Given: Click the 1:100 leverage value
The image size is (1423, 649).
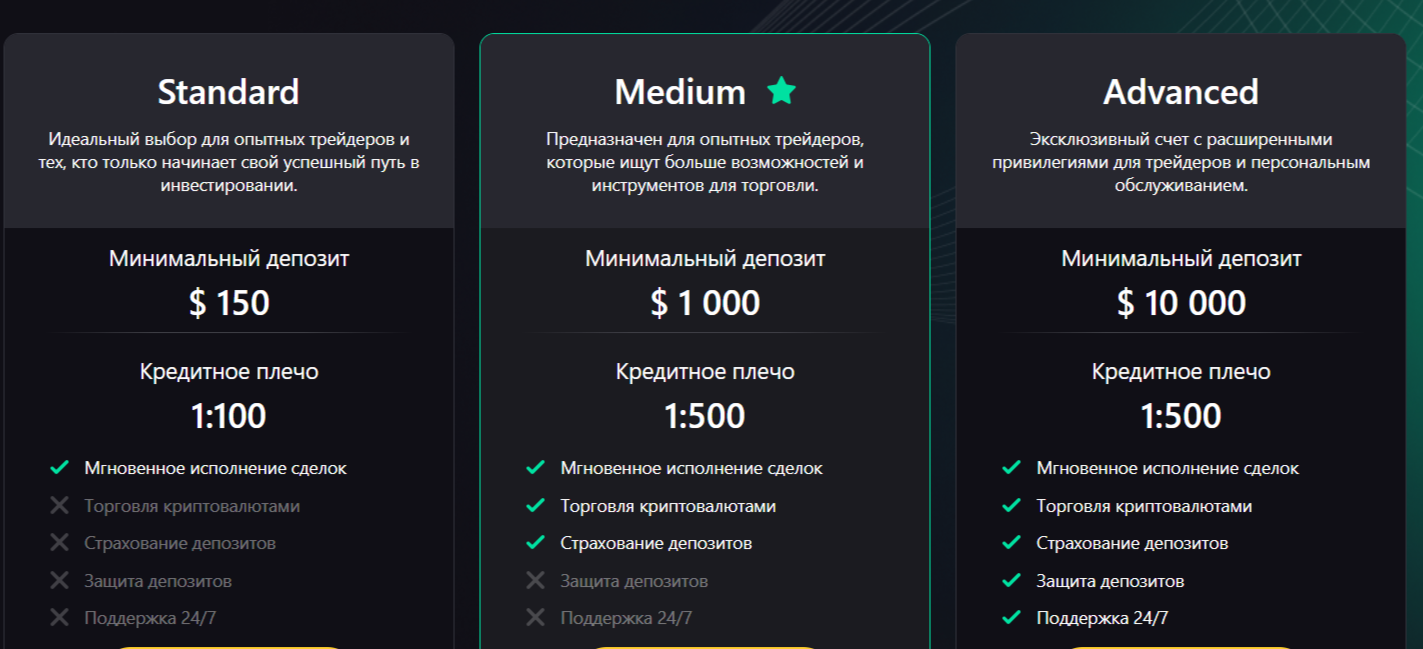Looking at the screenshot, I should coord(229,416).
